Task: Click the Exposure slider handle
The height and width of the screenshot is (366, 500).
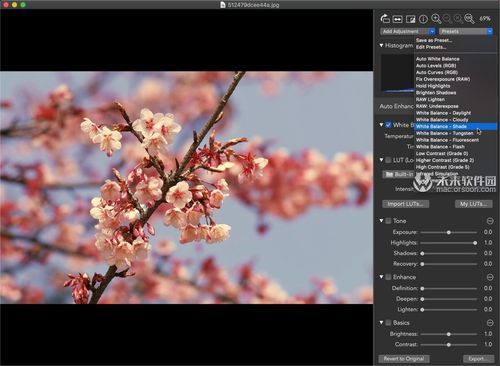Action: (x=449, y=232)
